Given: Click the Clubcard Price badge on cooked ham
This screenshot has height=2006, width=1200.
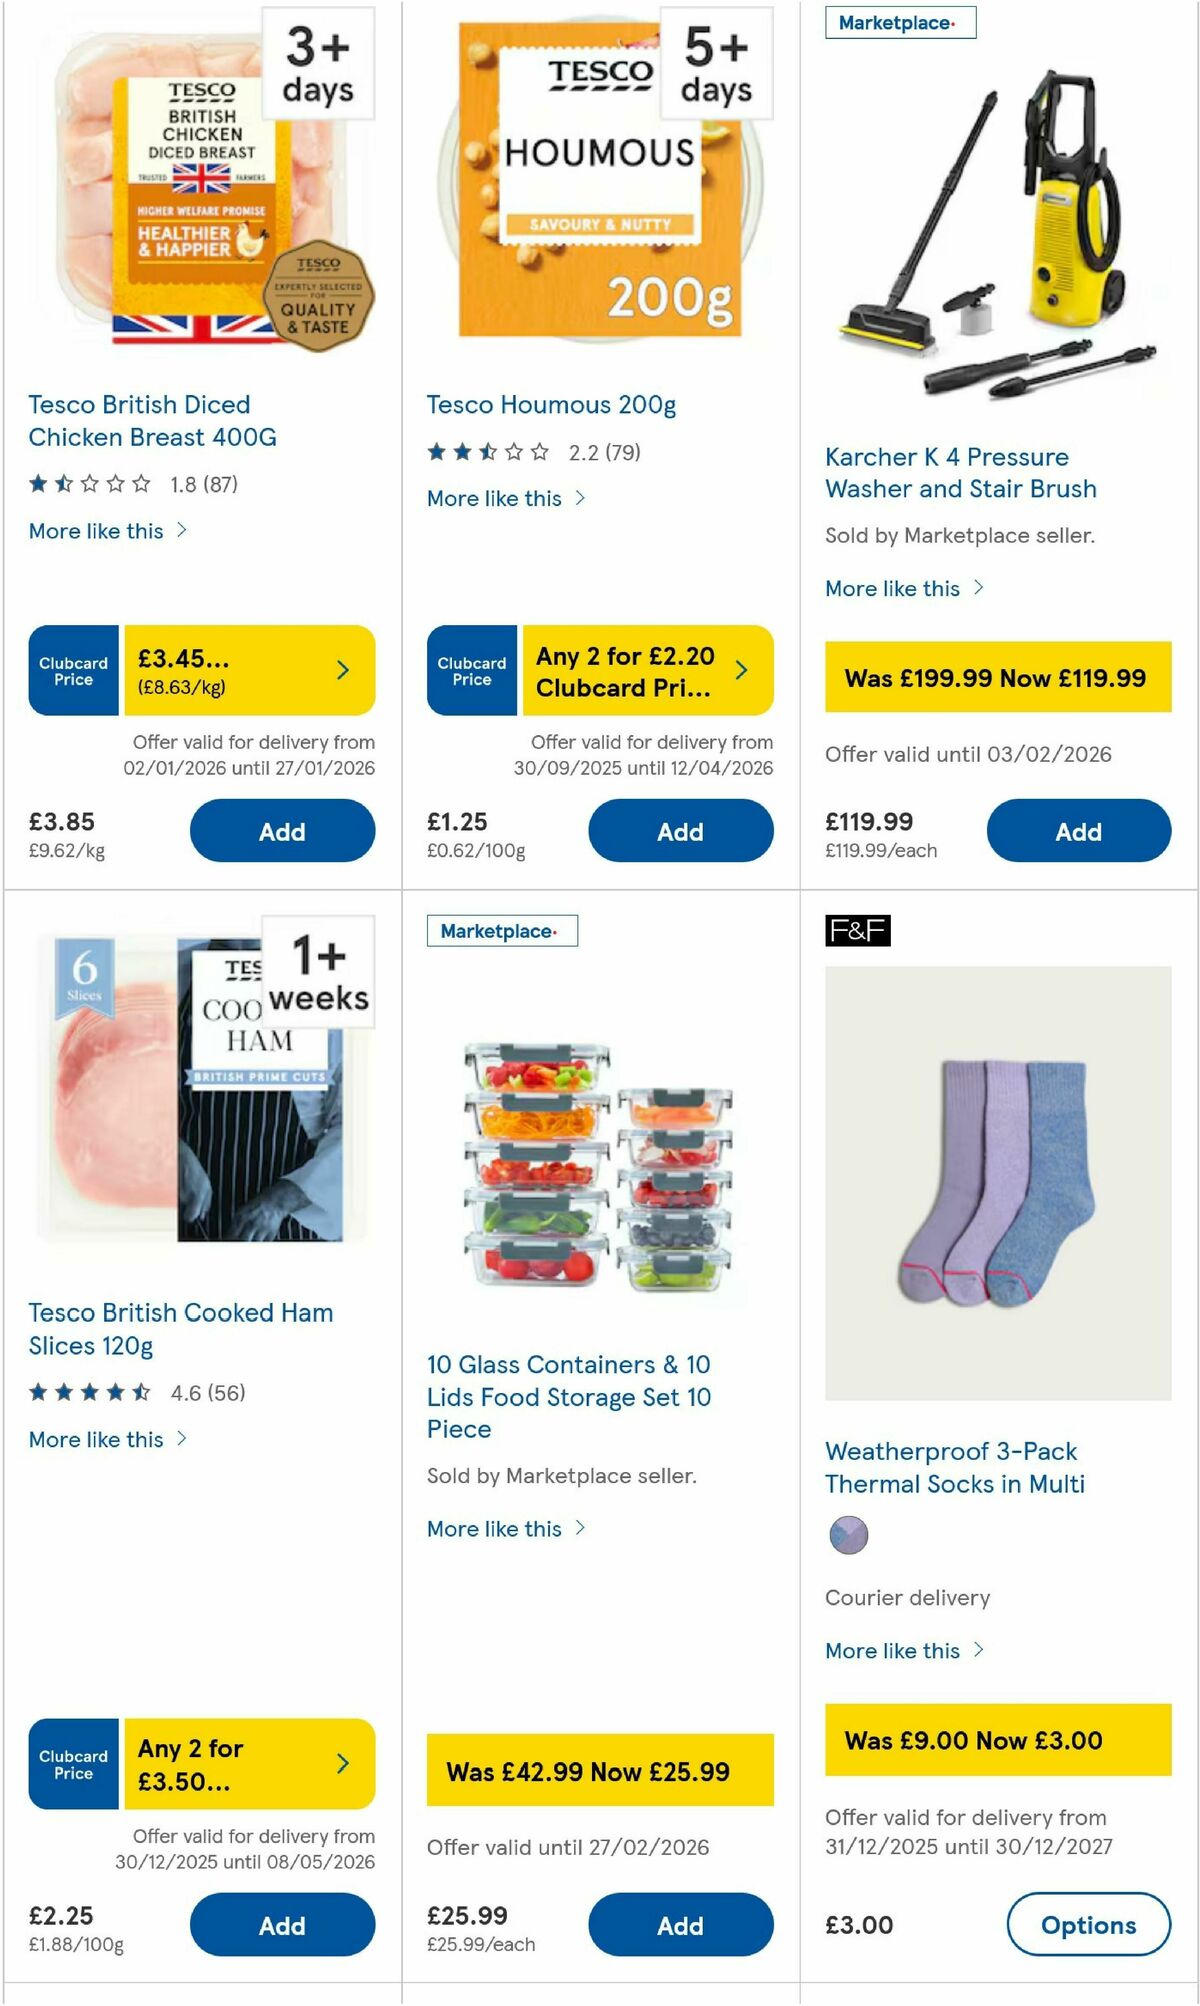Looking at the screenshot, I should pyautogui.click(x=72, y=1763).
